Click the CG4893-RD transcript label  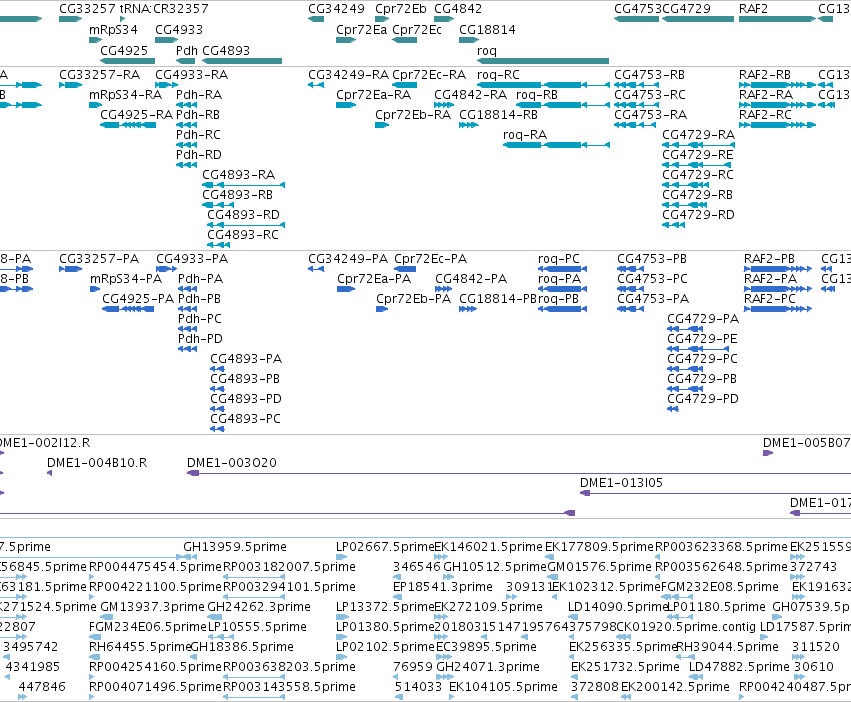243,215
